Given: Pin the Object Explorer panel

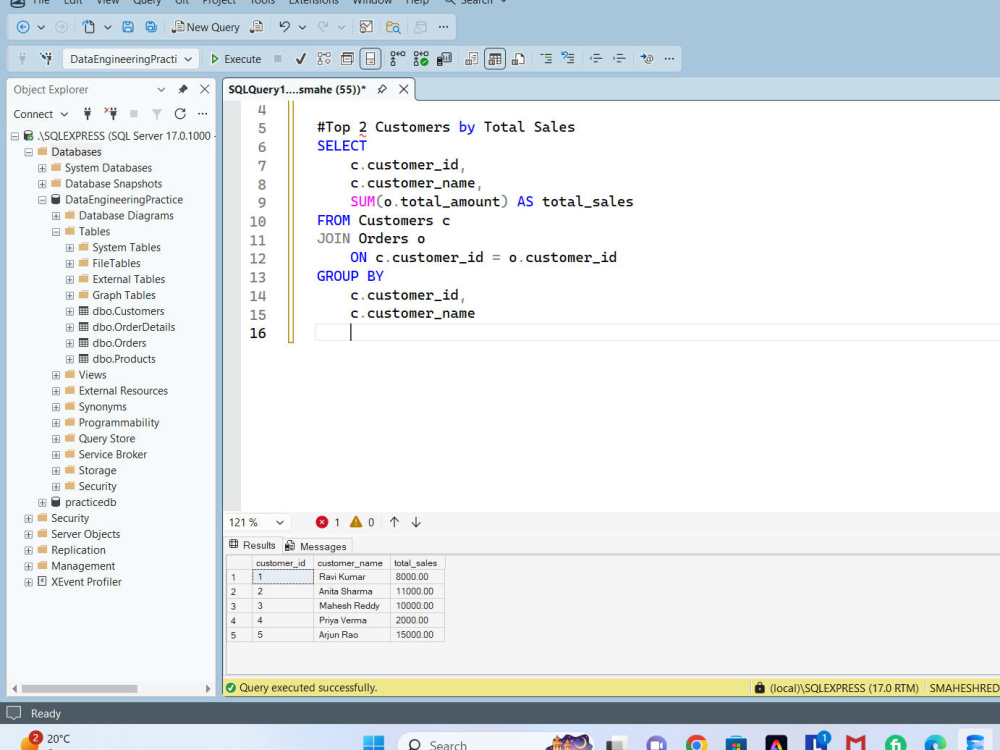Looking at the screenshot, I should pos(183,89).
